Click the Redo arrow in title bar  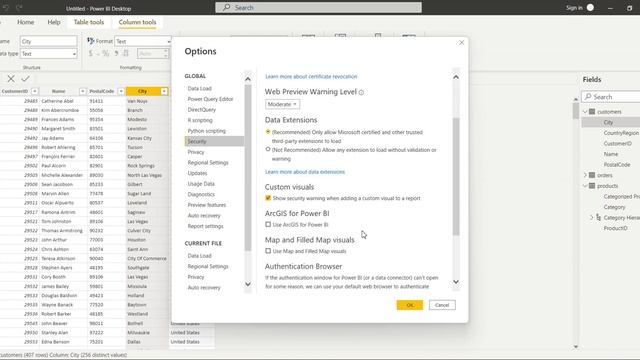click(x=19, y=8)
